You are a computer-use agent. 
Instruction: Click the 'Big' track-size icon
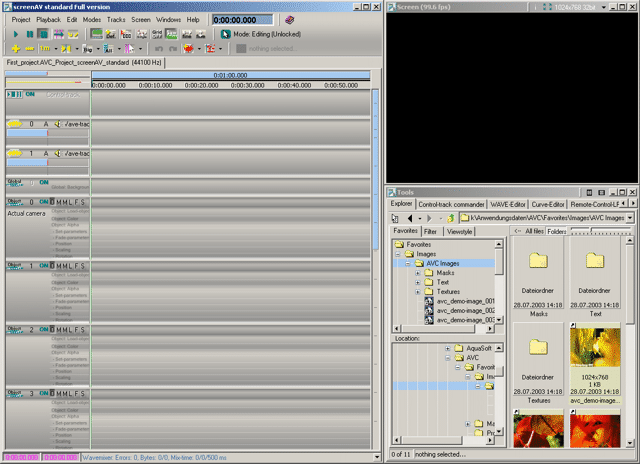point(87,49)
